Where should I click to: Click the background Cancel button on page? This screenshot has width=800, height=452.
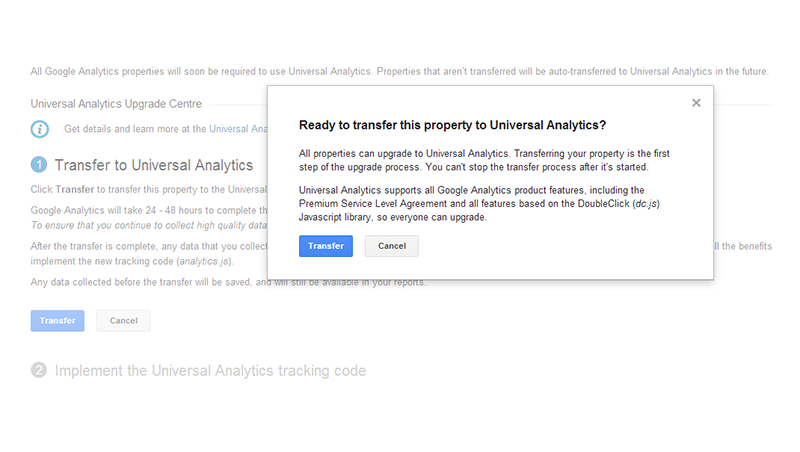pos(123,321)
